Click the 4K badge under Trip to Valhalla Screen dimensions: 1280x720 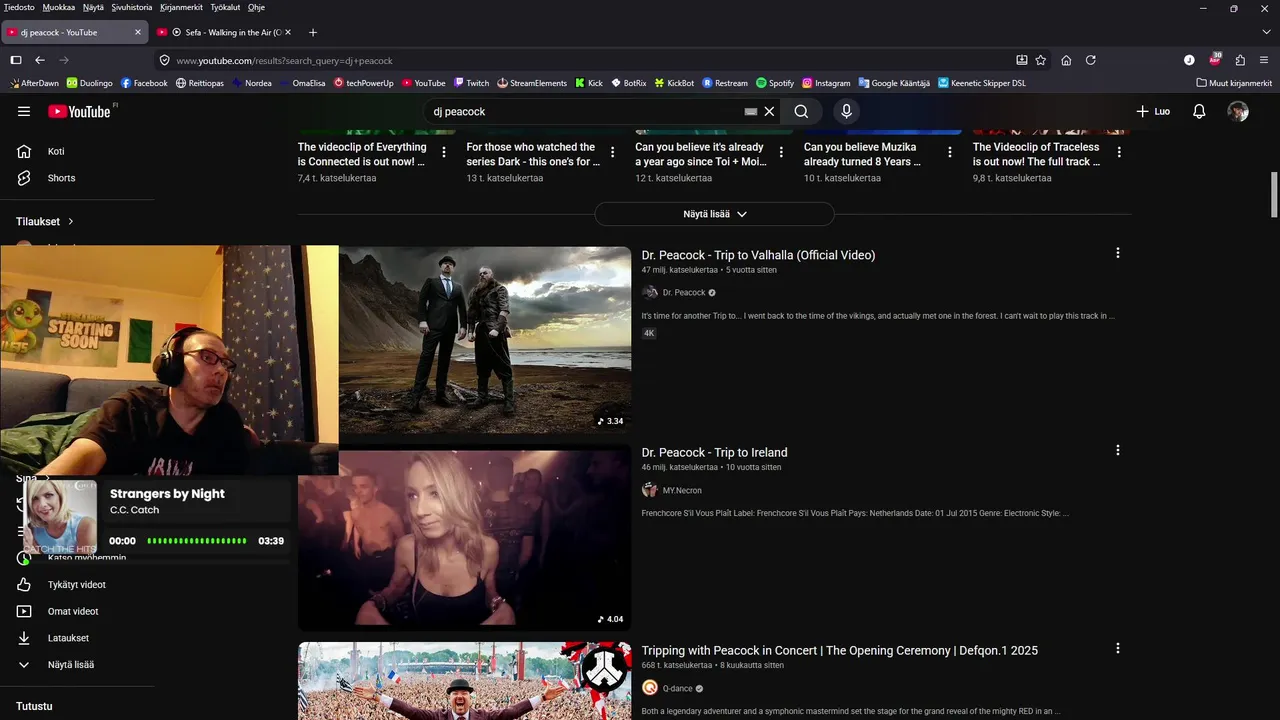click(x=649, y=334)
